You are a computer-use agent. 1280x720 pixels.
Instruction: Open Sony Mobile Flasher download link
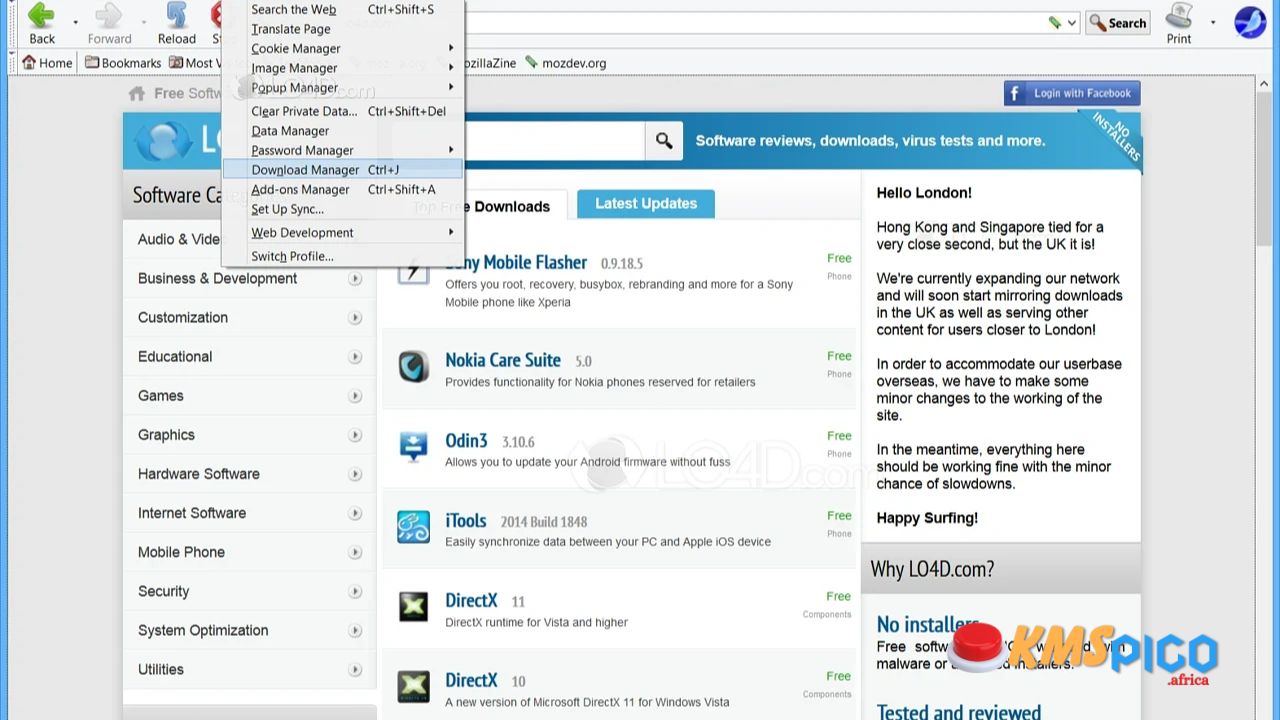point(516,262)
